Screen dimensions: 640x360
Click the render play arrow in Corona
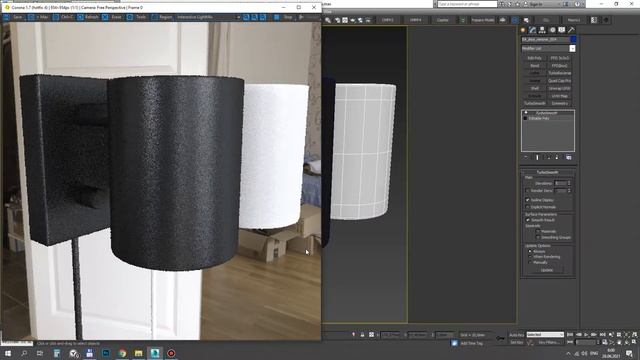tap(301, 17)
